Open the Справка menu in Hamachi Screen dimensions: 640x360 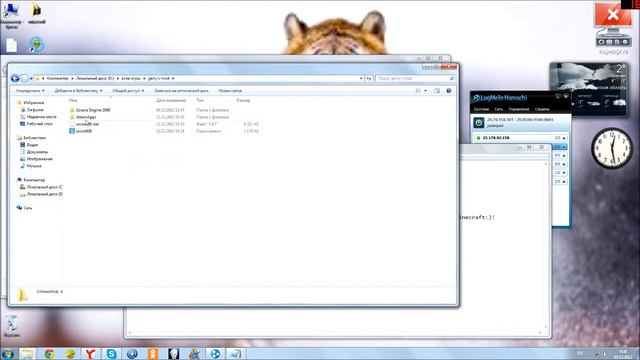(x=542, y=109)
